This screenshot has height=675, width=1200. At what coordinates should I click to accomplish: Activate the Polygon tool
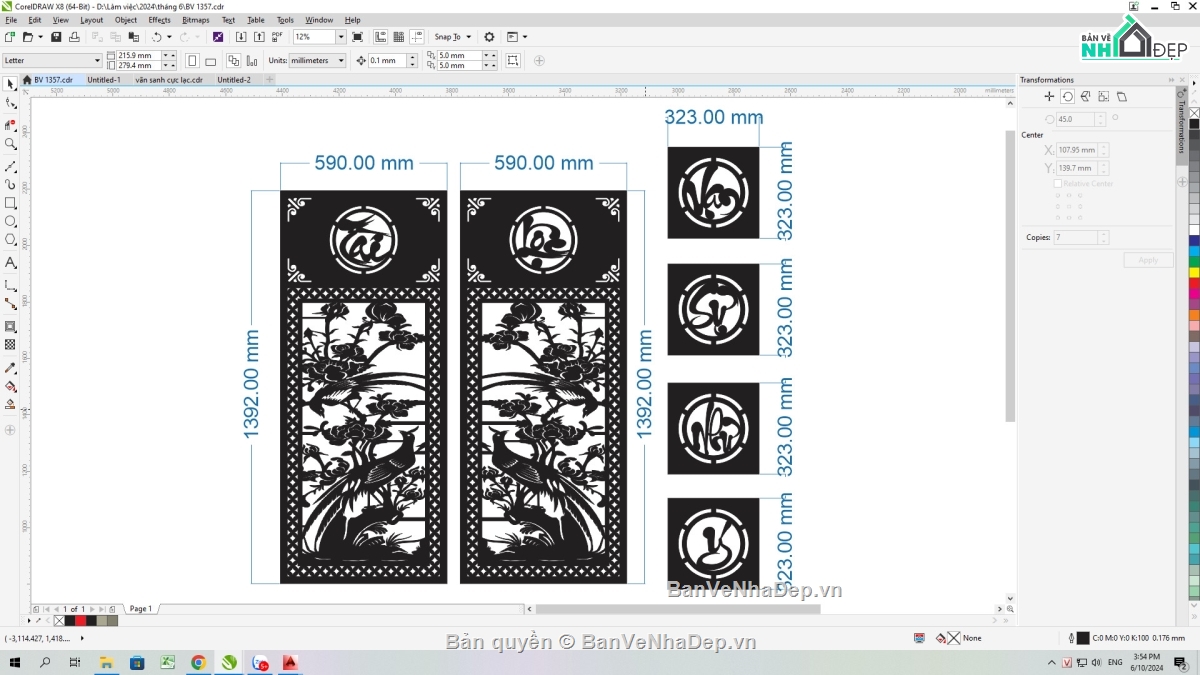coord(10,240)
